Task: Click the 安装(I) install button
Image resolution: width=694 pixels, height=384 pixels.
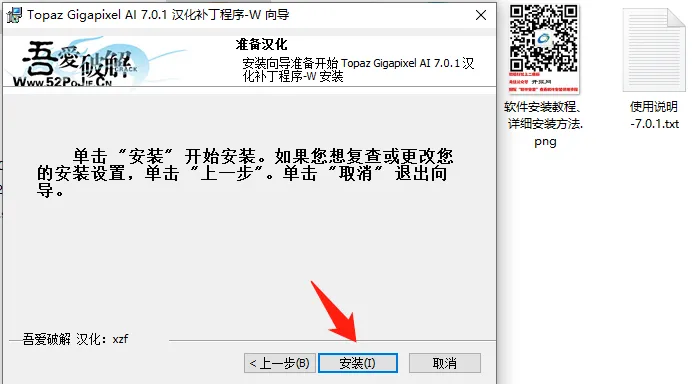Action: coord(358,363)
